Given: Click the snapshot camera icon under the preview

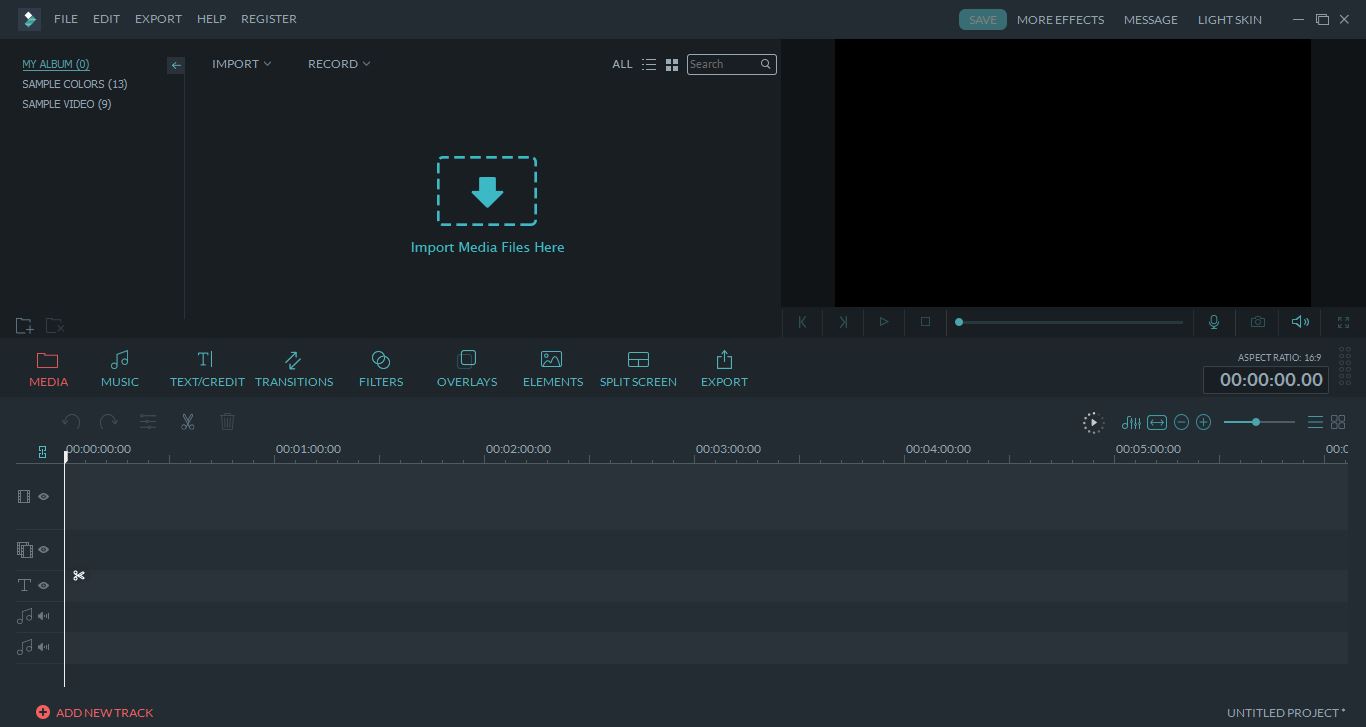Looking at the screenshot, I should (1257, 322).
